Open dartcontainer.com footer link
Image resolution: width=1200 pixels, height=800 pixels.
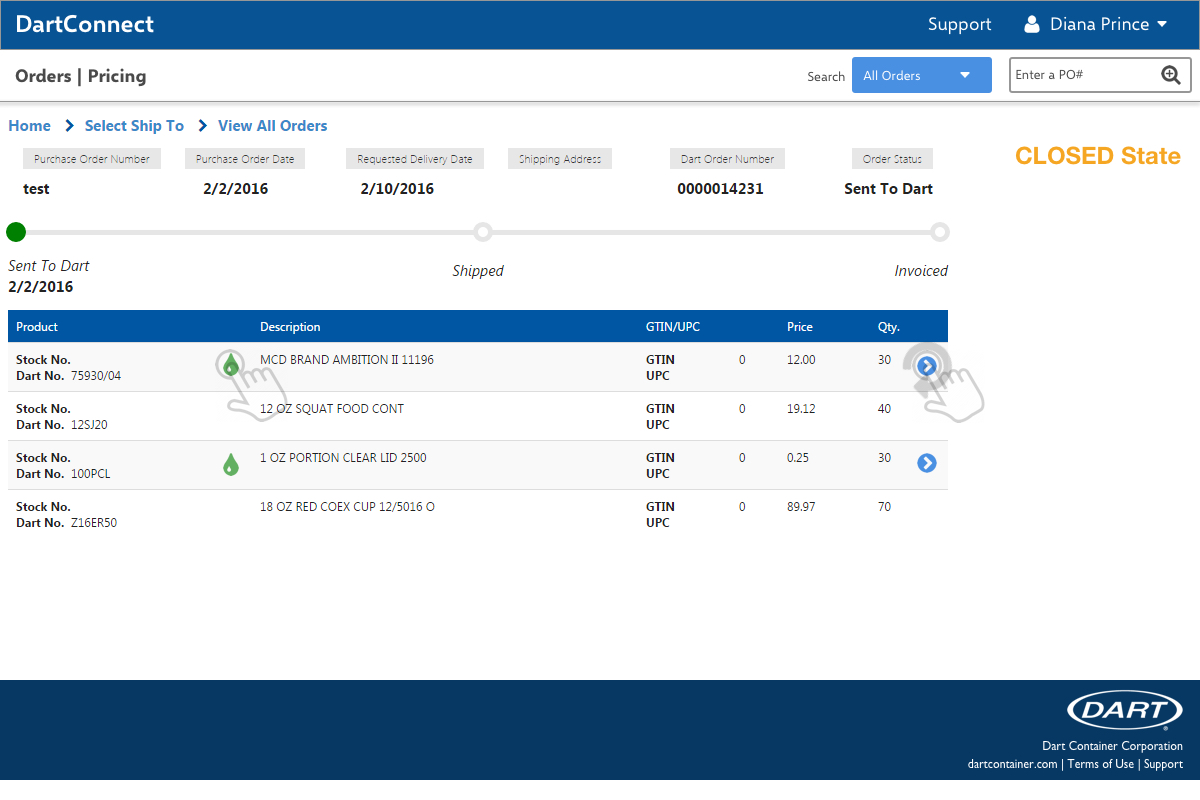(1013, 764)
